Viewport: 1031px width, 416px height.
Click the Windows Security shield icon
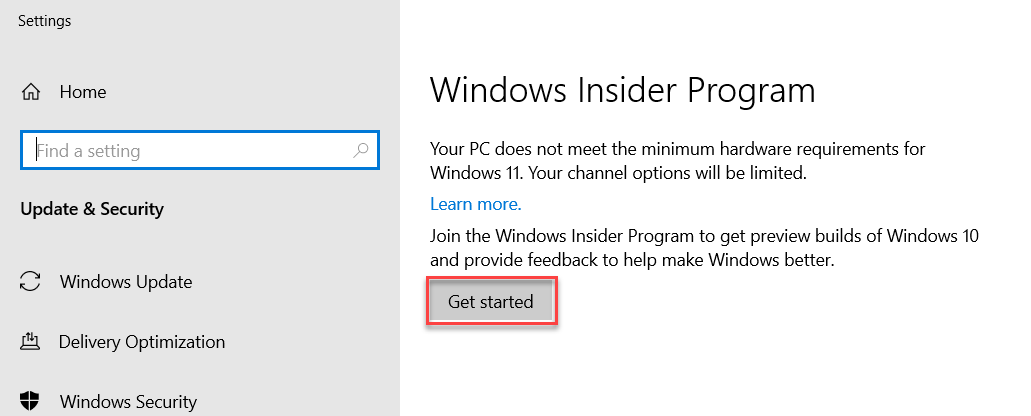click(30, 402)
